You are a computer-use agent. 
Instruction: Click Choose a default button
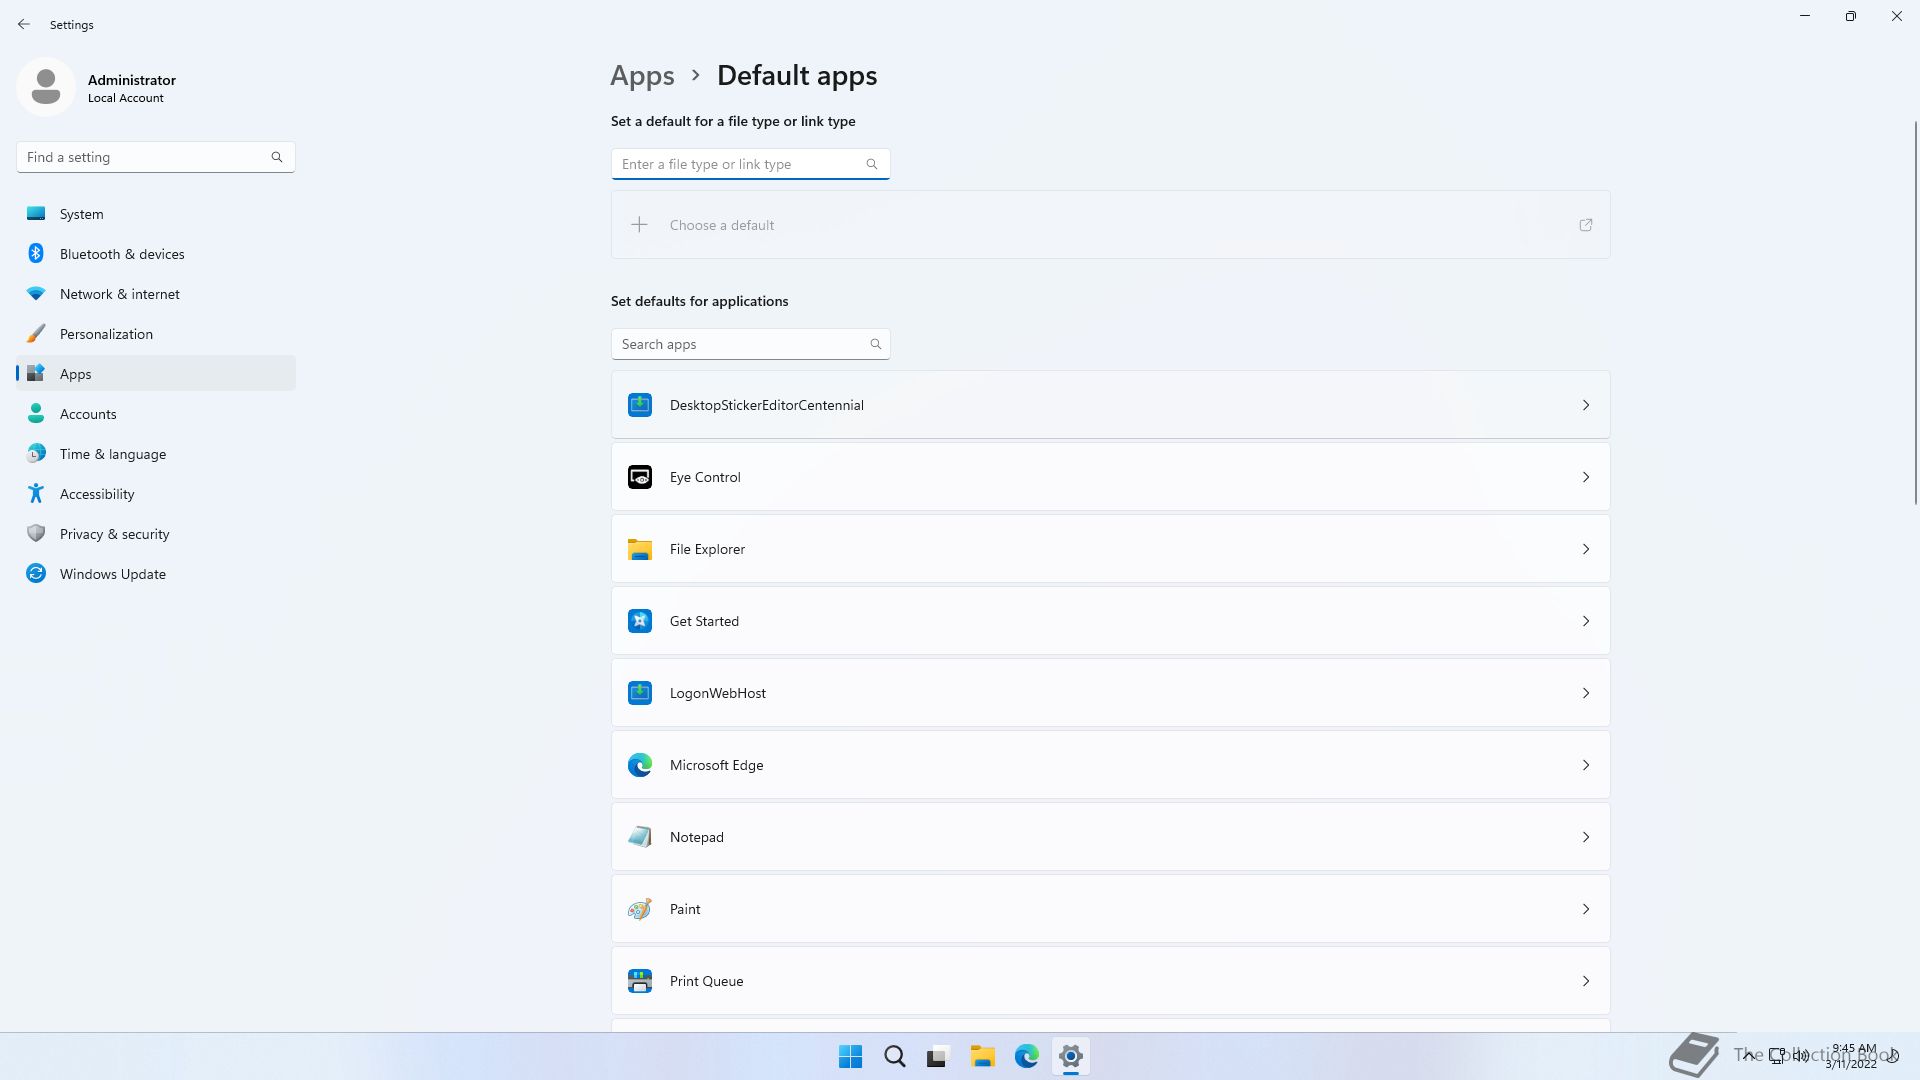pos(1110,225)
